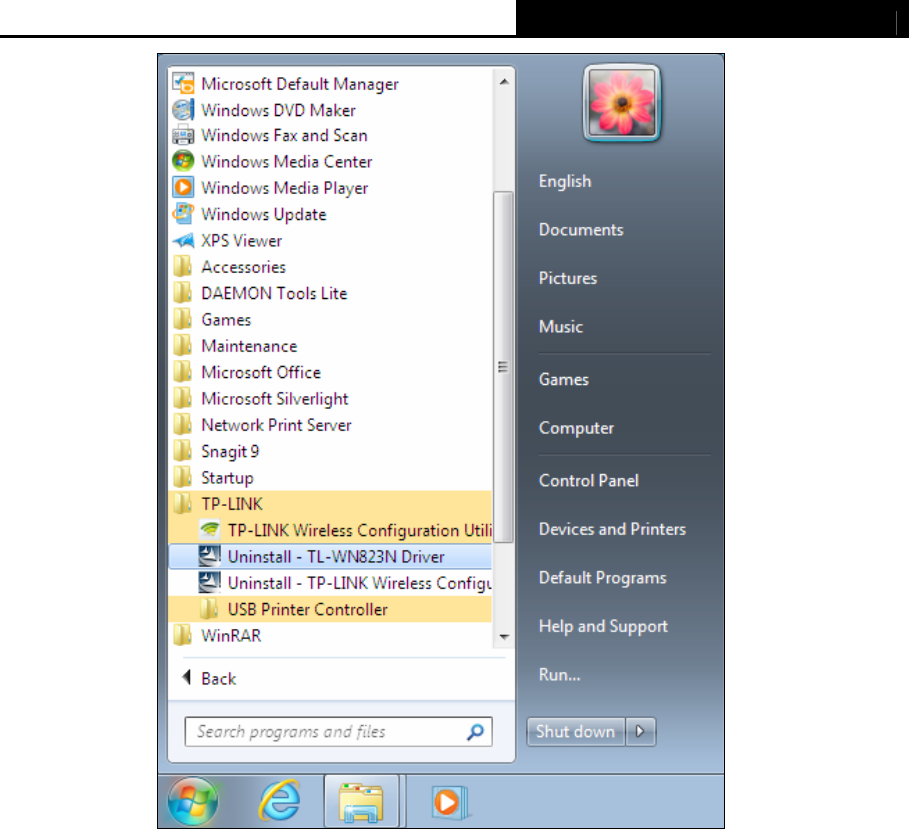Click the XPS Viewer paper plane icon
Screen dimensions: 909x829
point(183,240)
